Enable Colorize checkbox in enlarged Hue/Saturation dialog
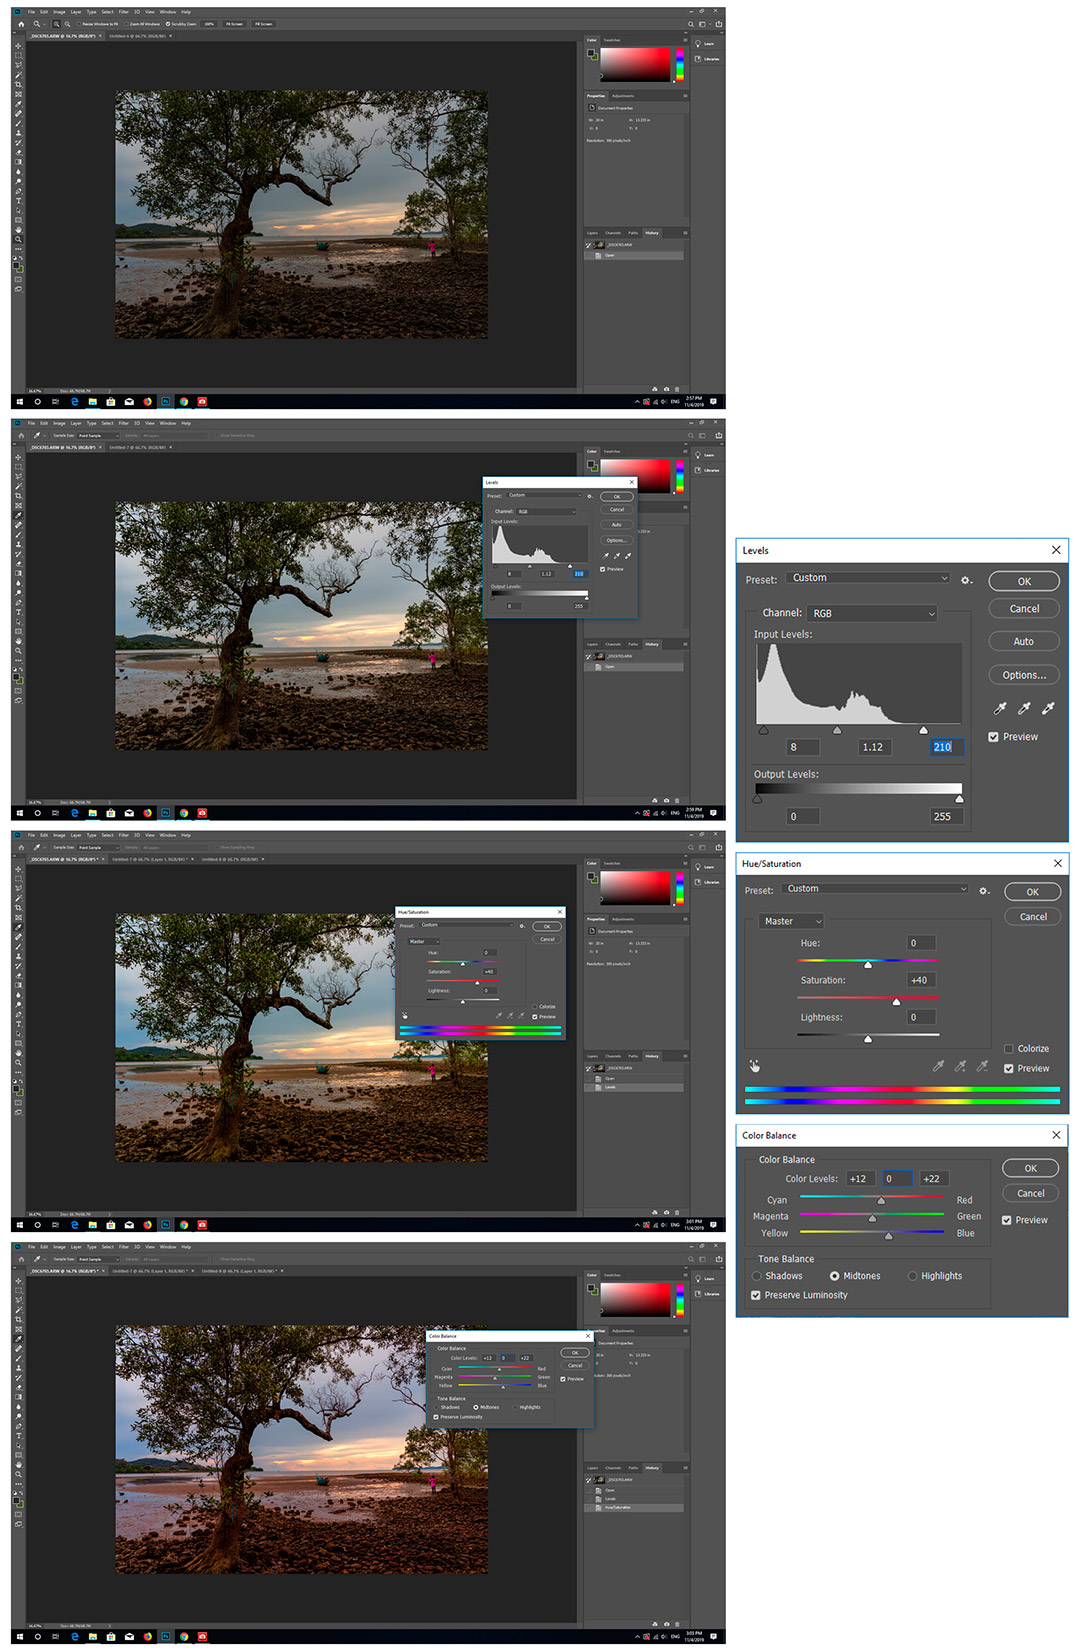Screen dimensions: 1080x1649 [1009, 1049]
